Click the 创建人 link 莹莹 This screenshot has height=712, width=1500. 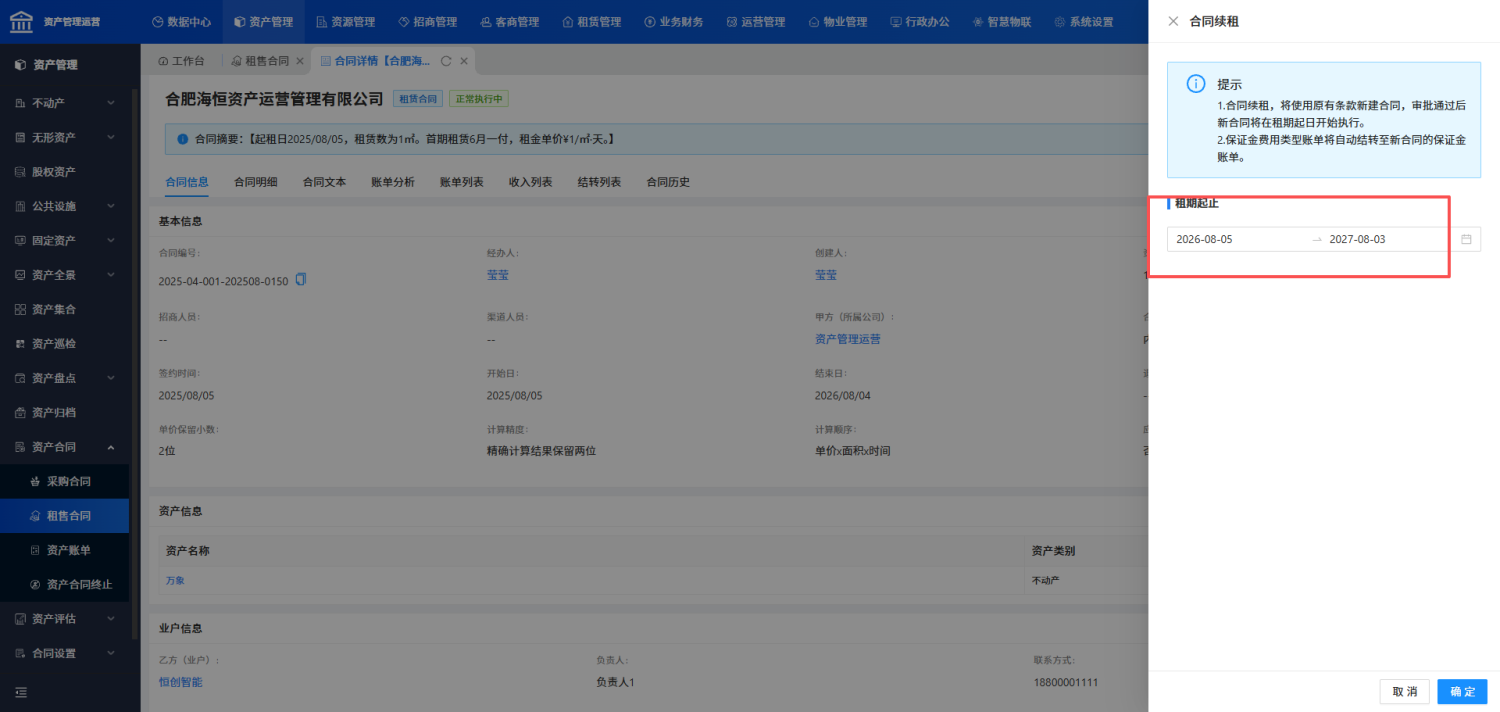[826, 275]
